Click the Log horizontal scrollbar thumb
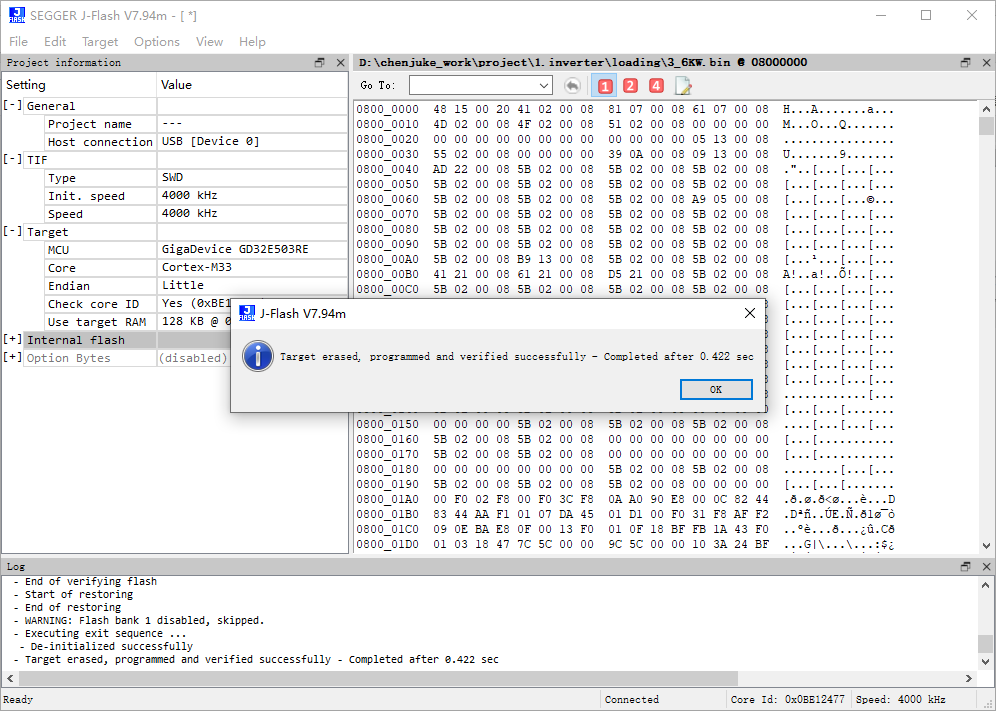The height and width of the screenshot is (711, 996). pyautogui.click(x=378, y=678)
